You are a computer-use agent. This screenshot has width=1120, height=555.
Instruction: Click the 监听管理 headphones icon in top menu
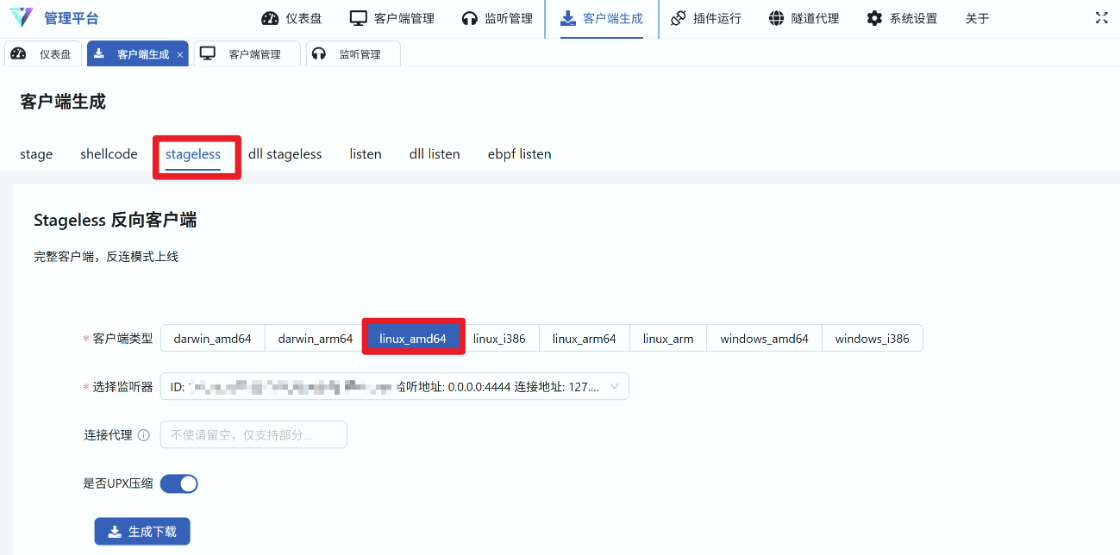click(x=469, y=19)
